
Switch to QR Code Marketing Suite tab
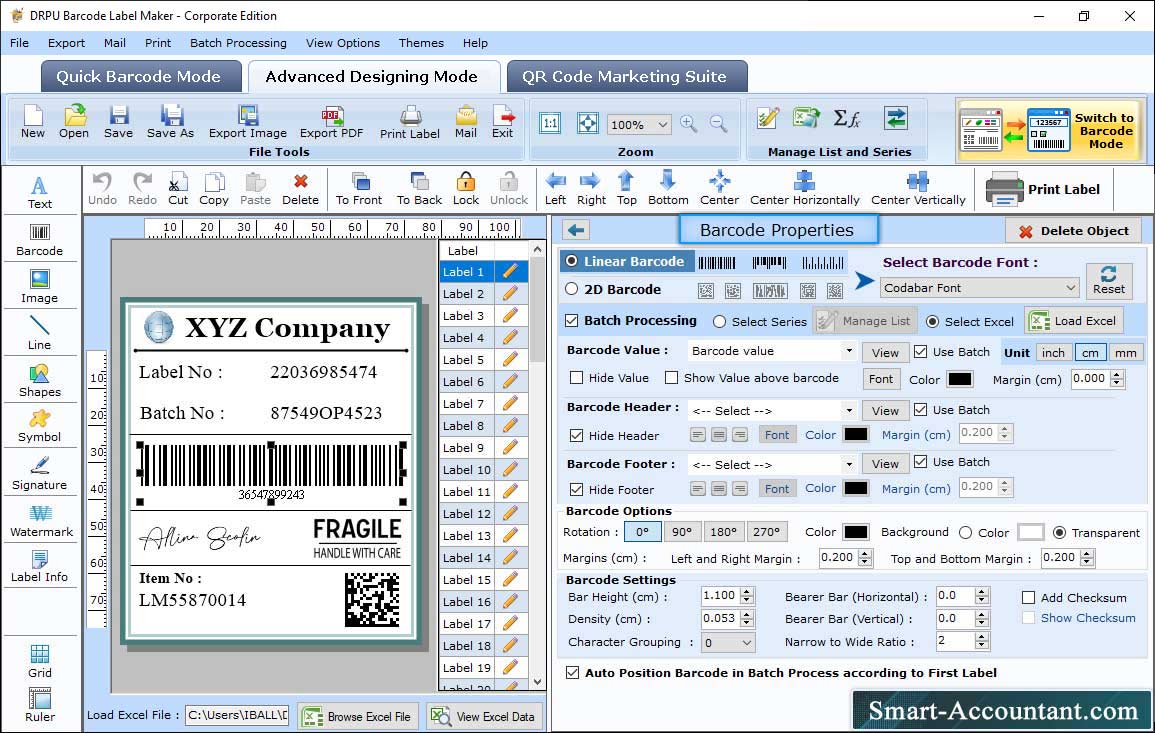626,77
